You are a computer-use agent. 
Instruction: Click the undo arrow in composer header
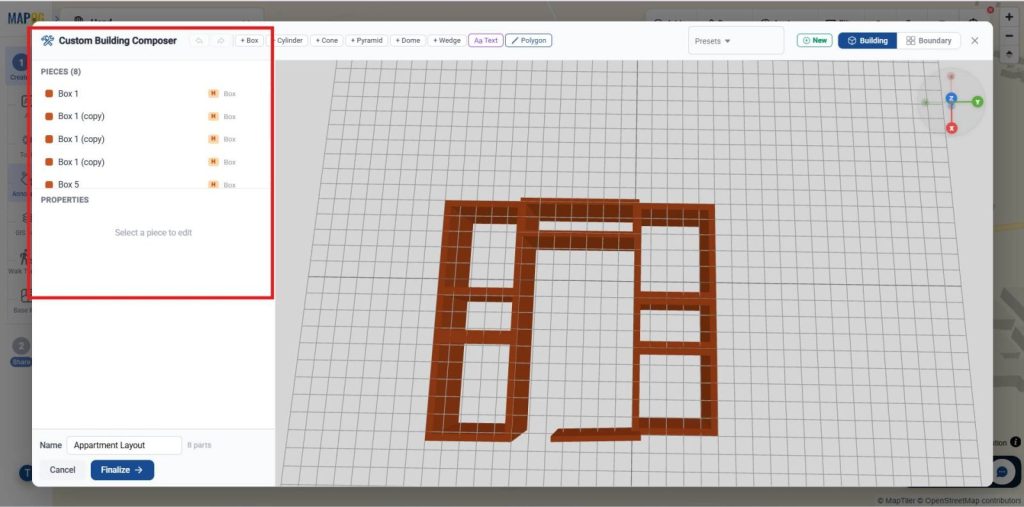199,41
